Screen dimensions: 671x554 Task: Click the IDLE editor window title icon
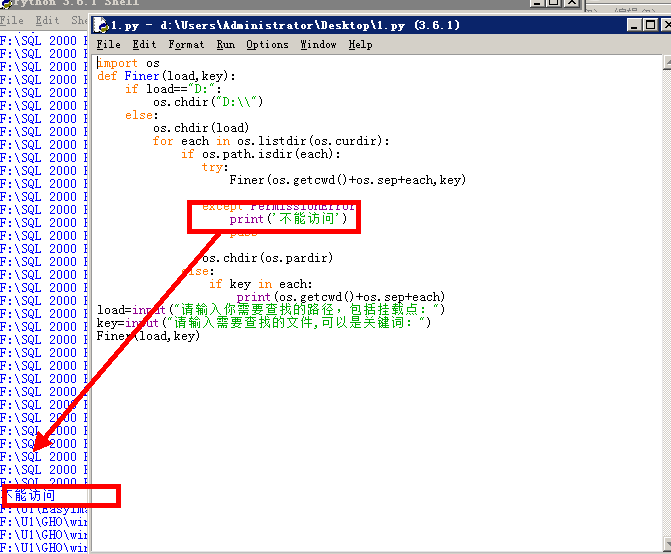click(102, 24)
